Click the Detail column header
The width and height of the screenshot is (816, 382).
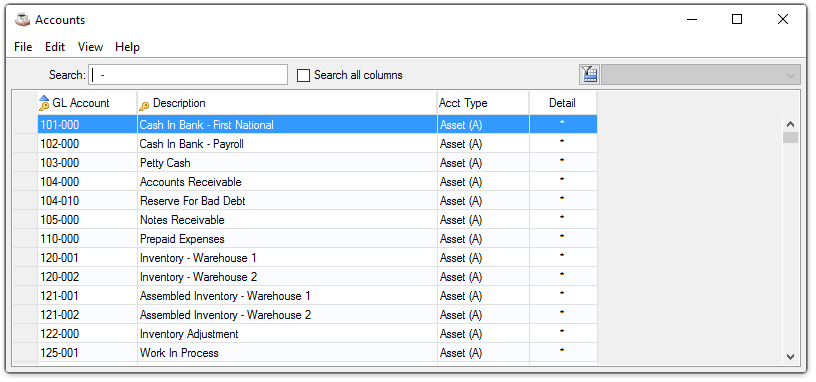click(563, 103)
